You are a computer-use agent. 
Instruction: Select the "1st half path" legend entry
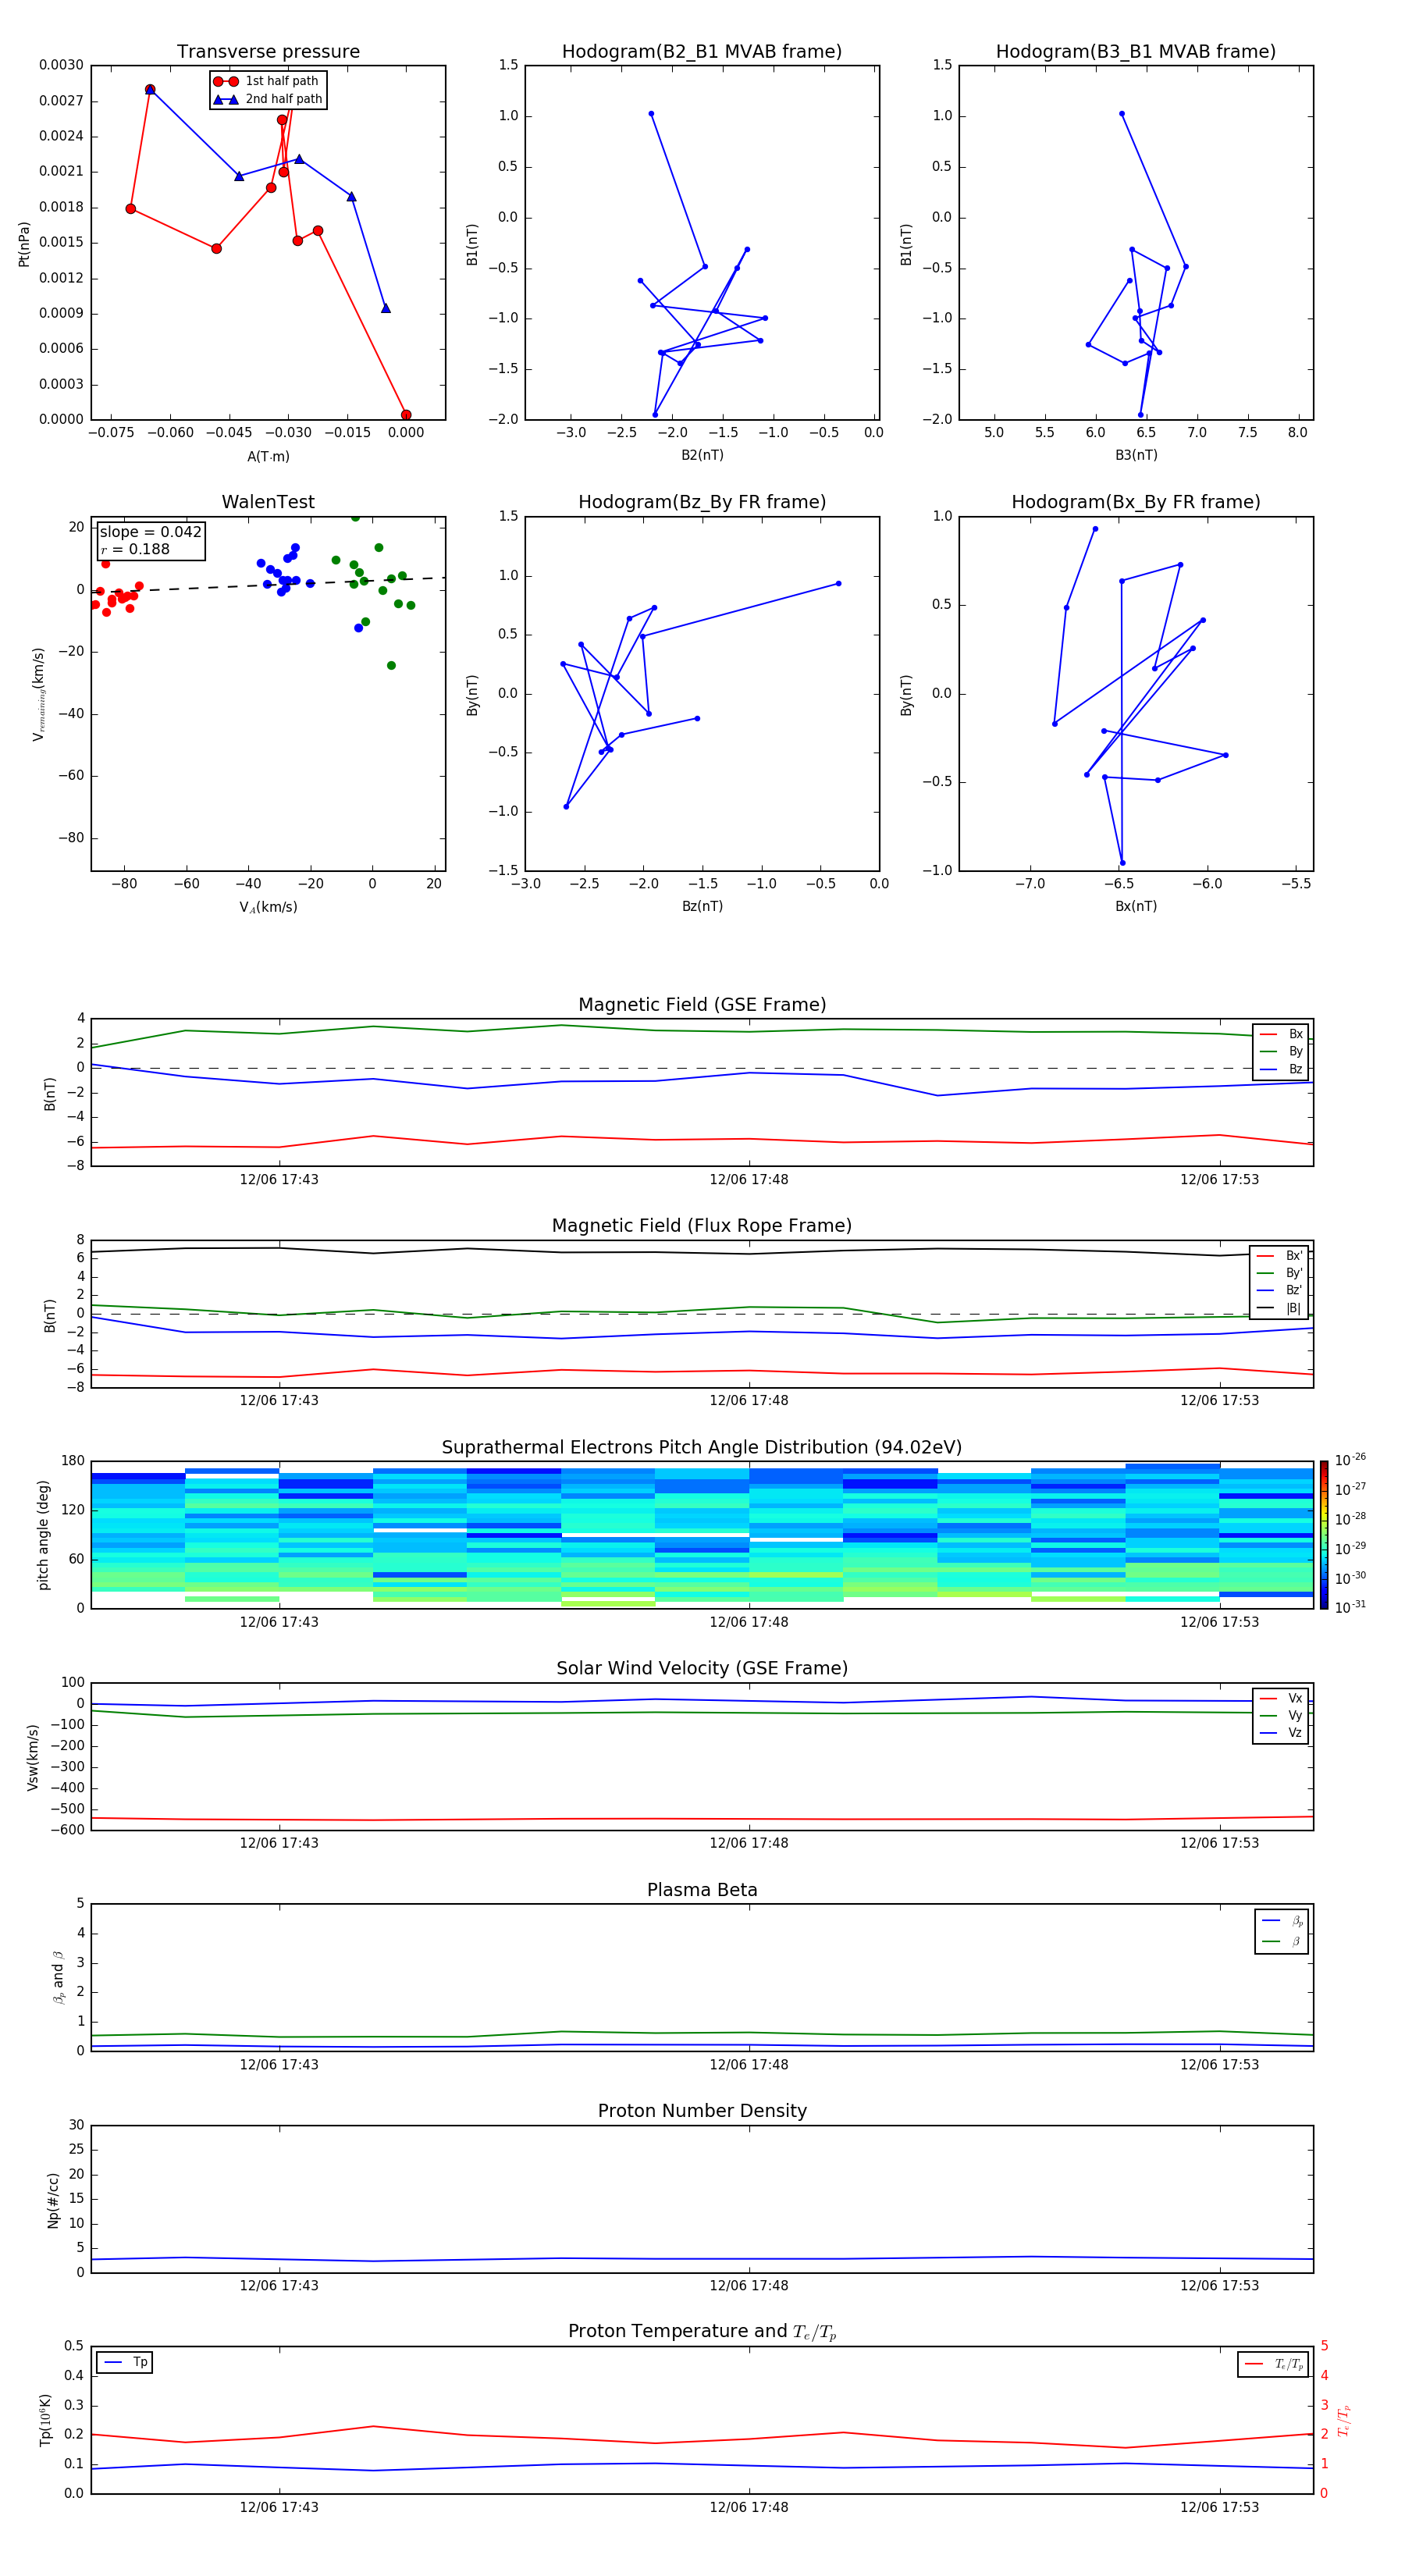click(267, 81)
